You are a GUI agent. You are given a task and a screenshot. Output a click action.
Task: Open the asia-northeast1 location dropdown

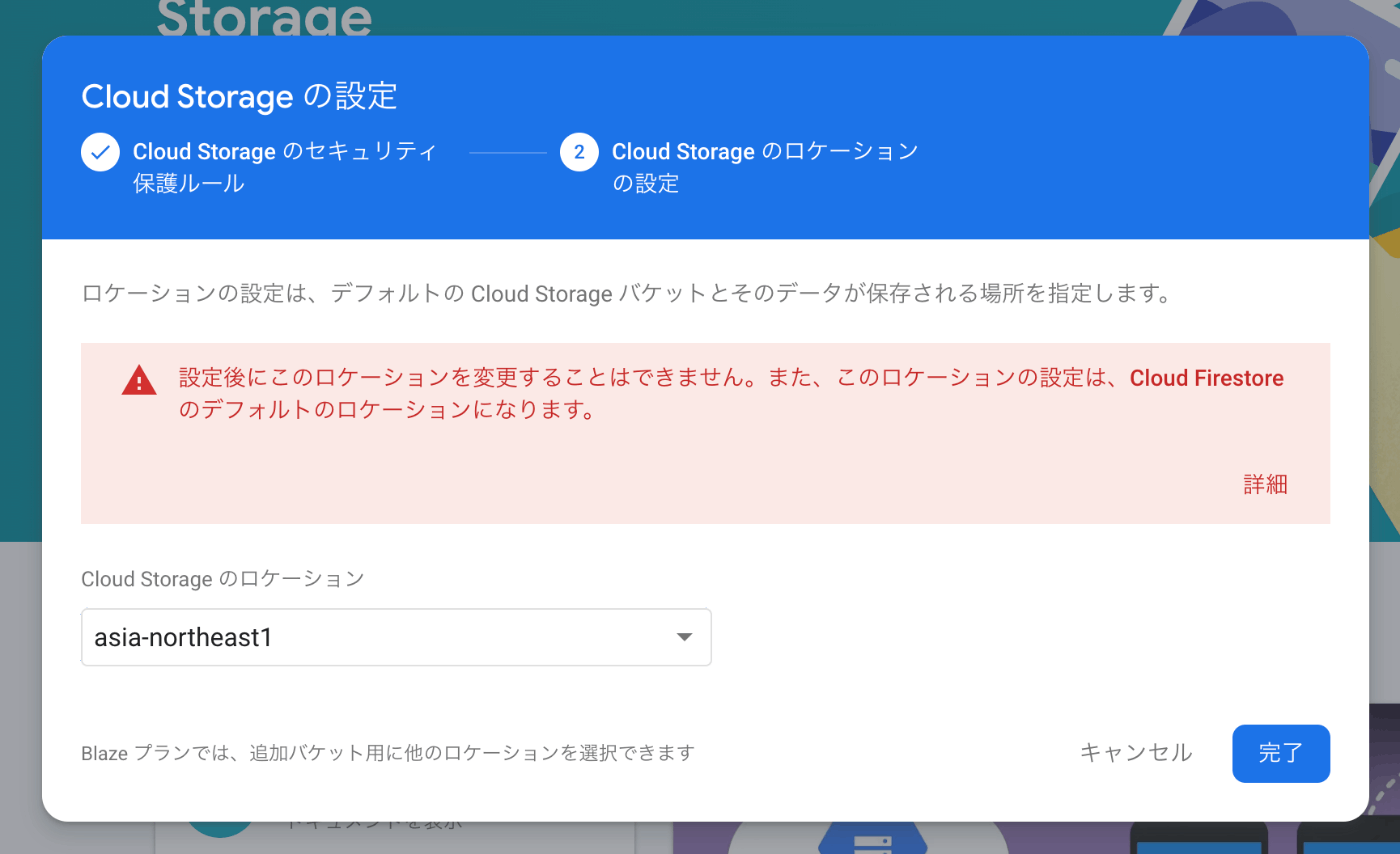(x=396, y=637)
